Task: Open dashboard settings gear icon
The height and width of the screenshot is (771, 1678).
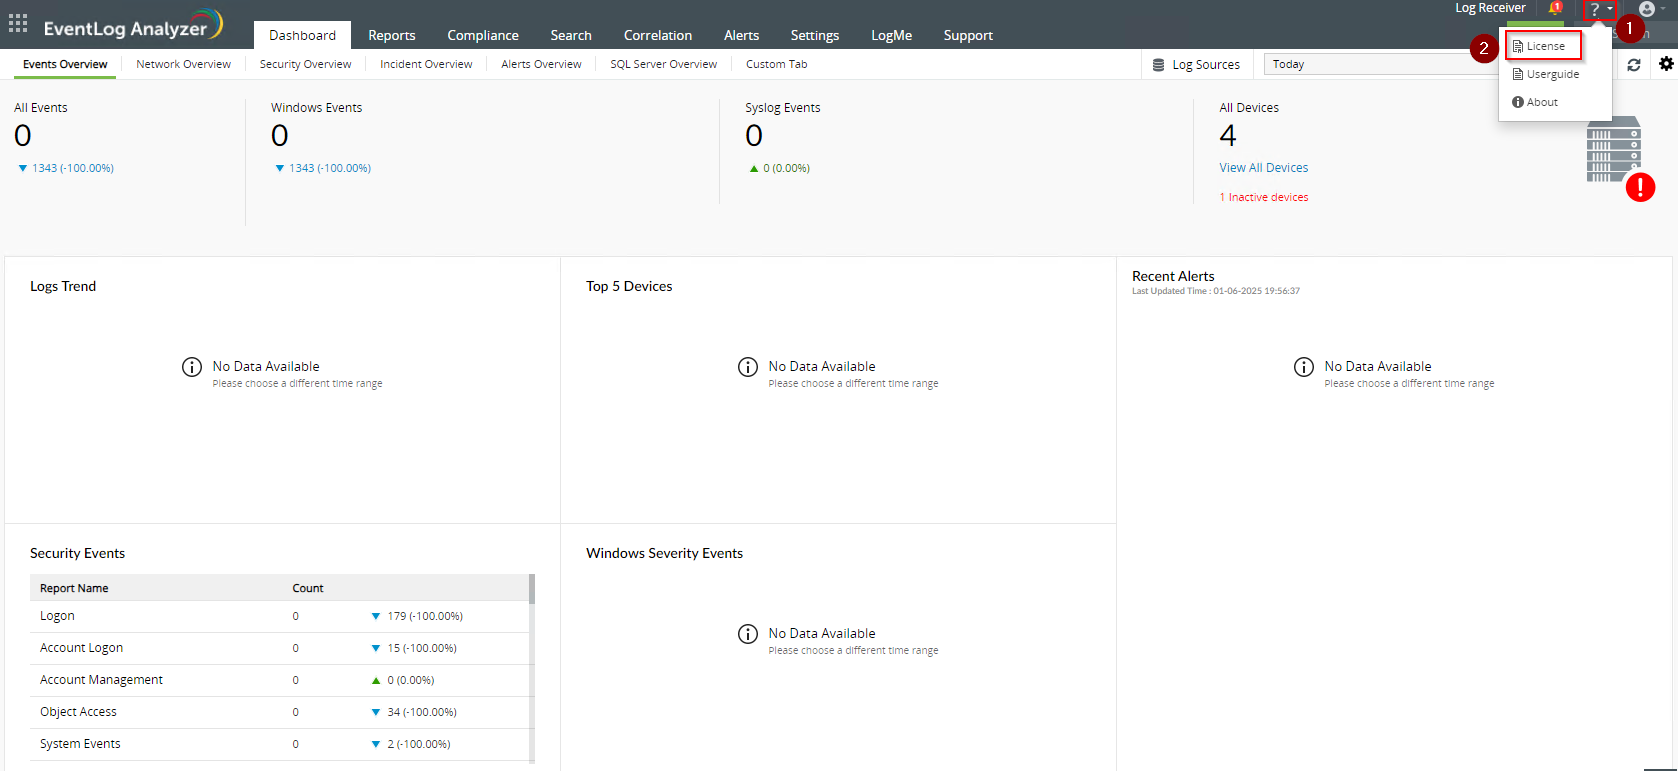Action: point(1666,64)
